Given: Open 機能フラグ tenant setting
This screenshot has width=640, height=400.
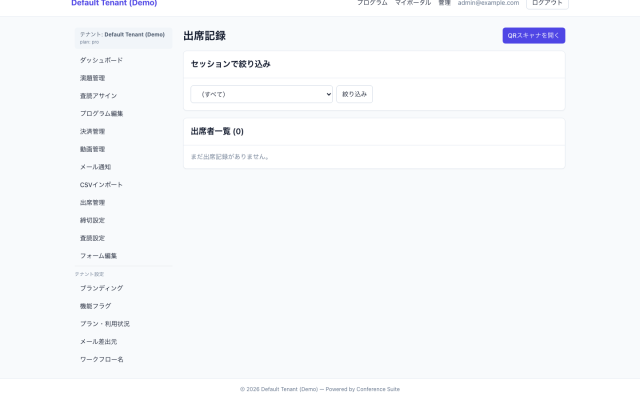Looking at the screenshot, I should pos(123,306).
